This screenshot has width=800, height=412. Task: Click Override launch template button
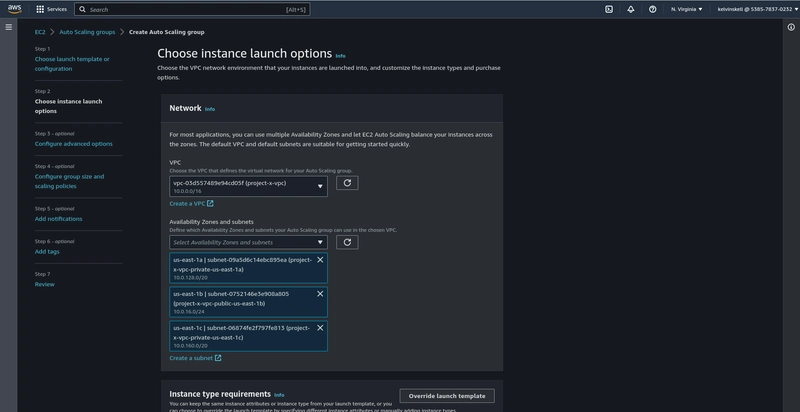[447, 396]
